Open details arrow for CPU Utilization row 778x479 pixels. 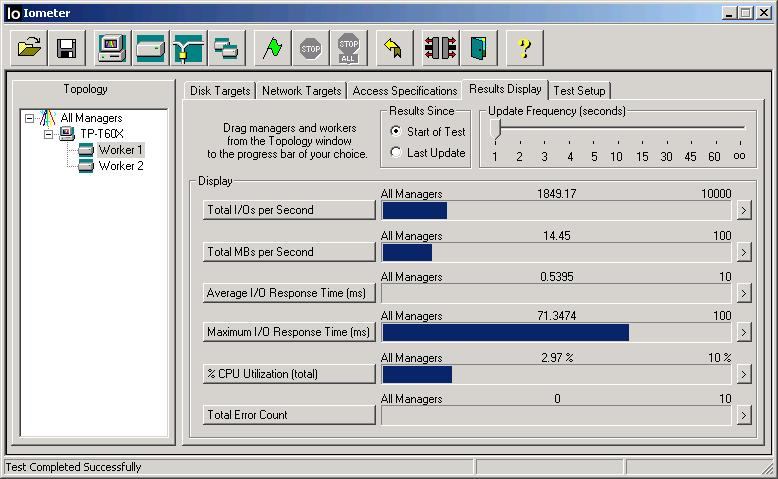[743, 374]
